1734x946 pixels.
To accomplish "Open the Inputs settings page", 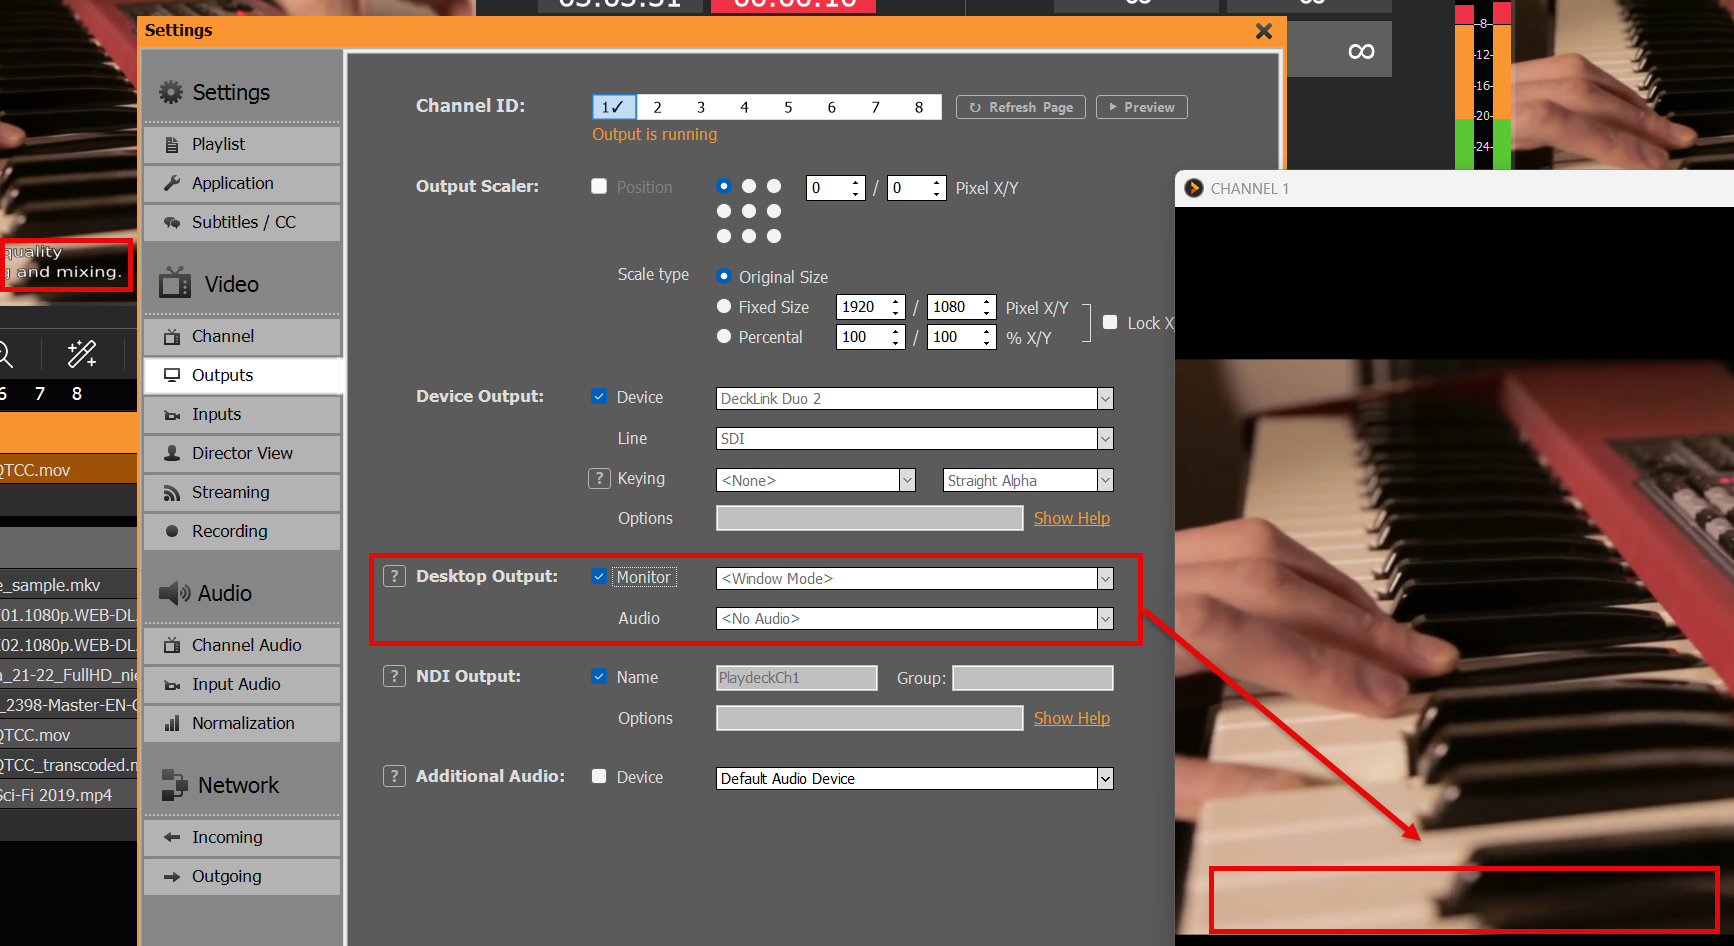I will click(x=242, y=414).
